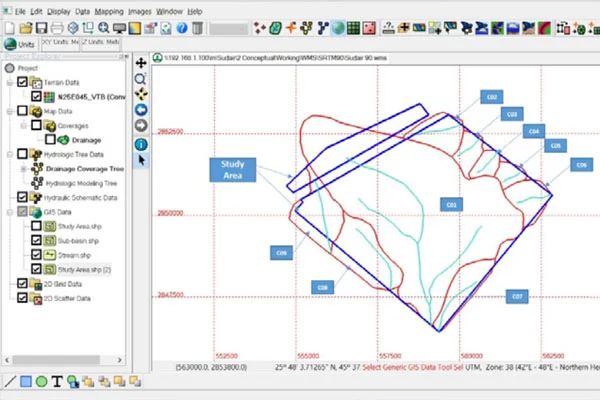
Task: Toggle the 2D Grid Data checkbox
Action: coord(22,284)
